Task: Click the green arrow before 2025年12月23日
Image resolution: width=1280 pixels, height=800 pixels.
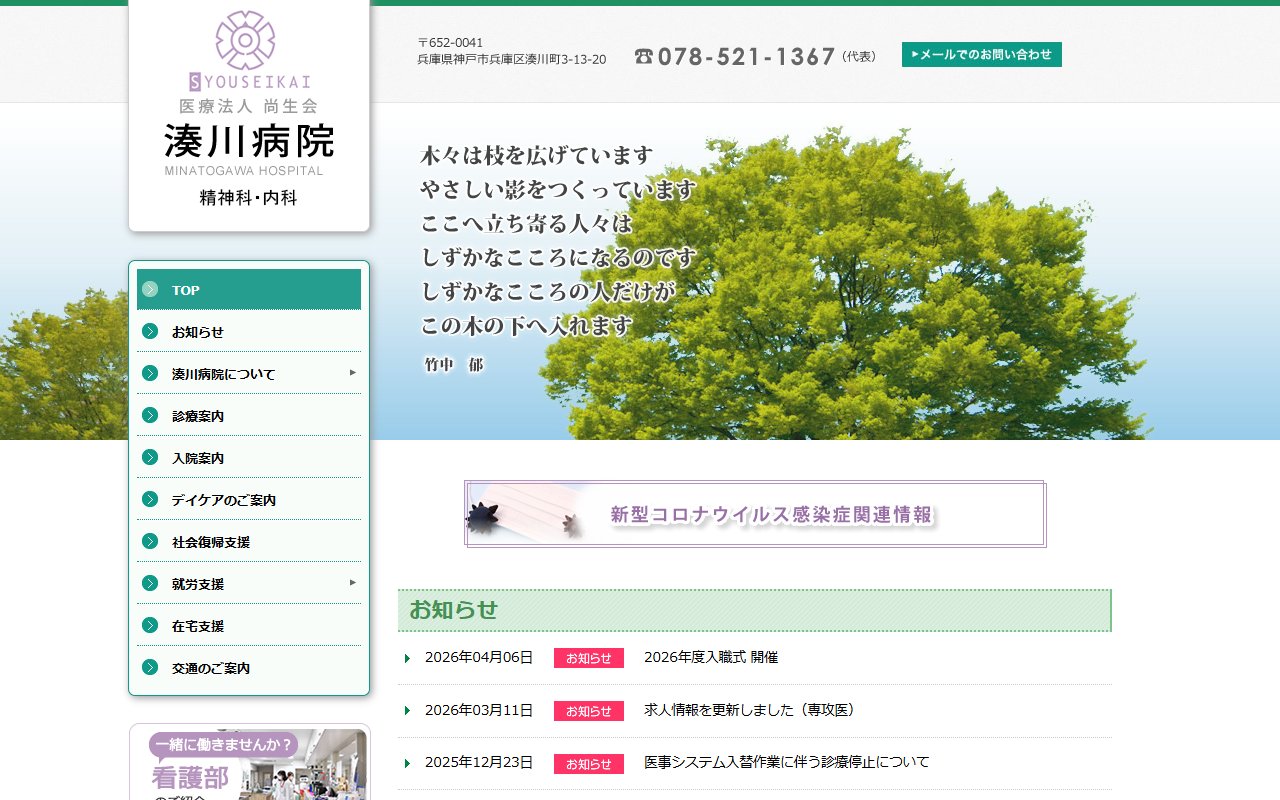Action: [408, 763]
